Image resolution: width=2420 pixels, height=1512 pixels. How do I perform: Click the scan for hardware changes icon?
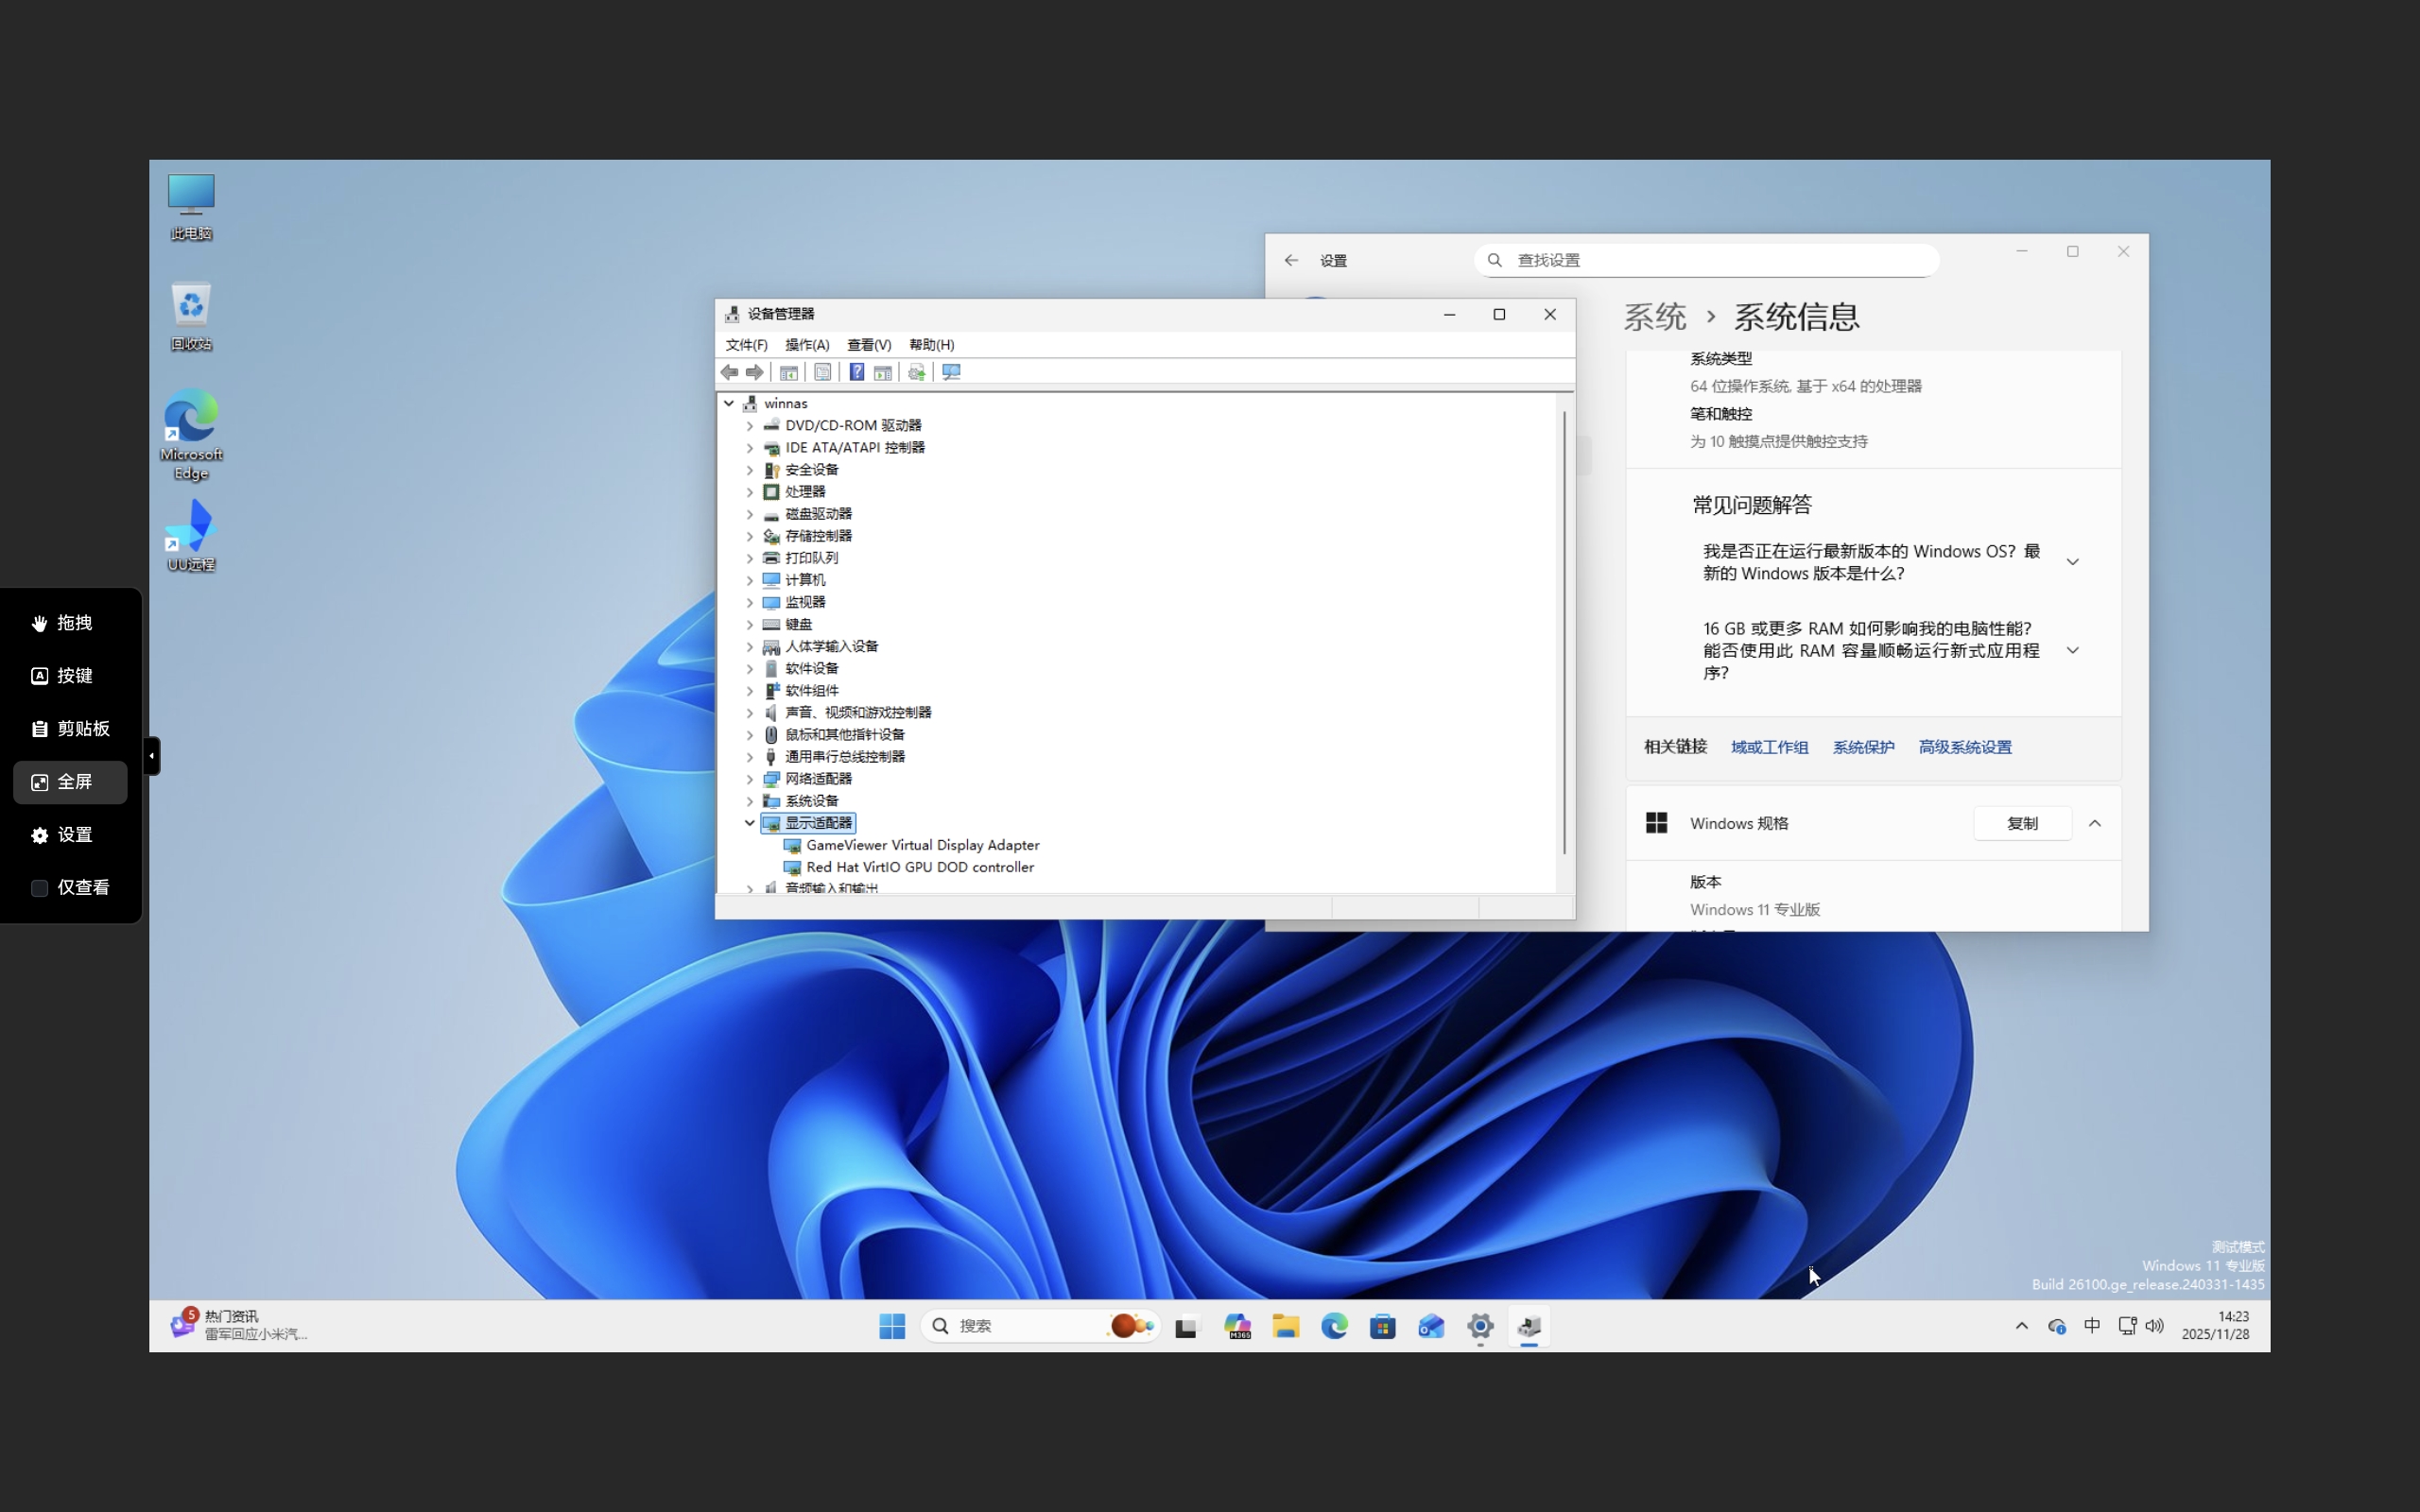pos(951,371)
